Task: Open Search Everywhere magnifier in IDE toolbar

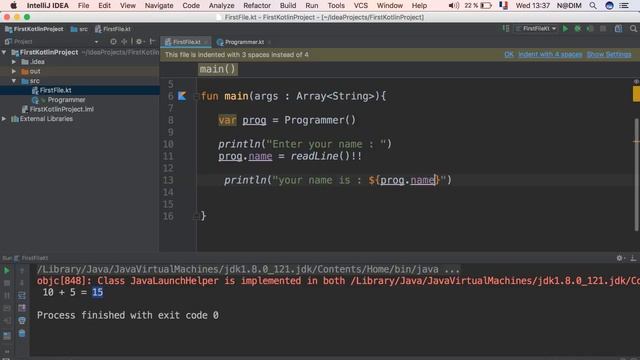Action: (633, 29)
